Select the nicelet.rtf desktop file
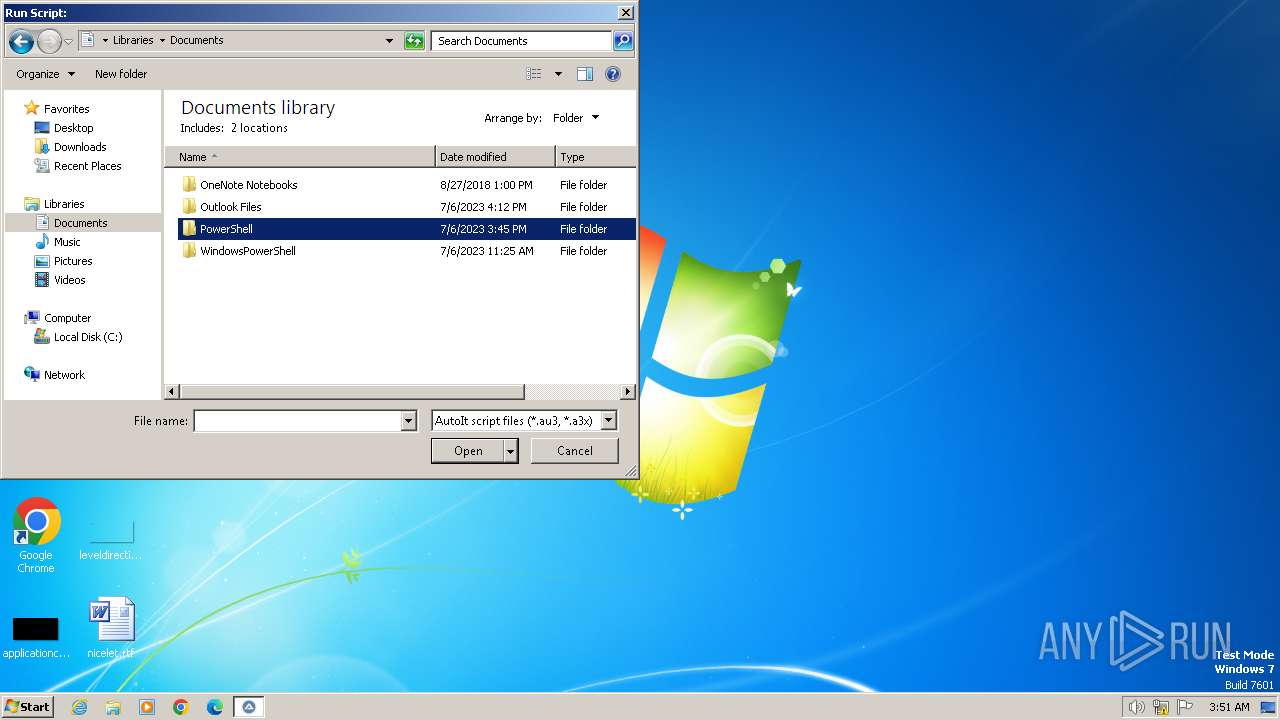The image size is (1280, 720). (111, 629)
